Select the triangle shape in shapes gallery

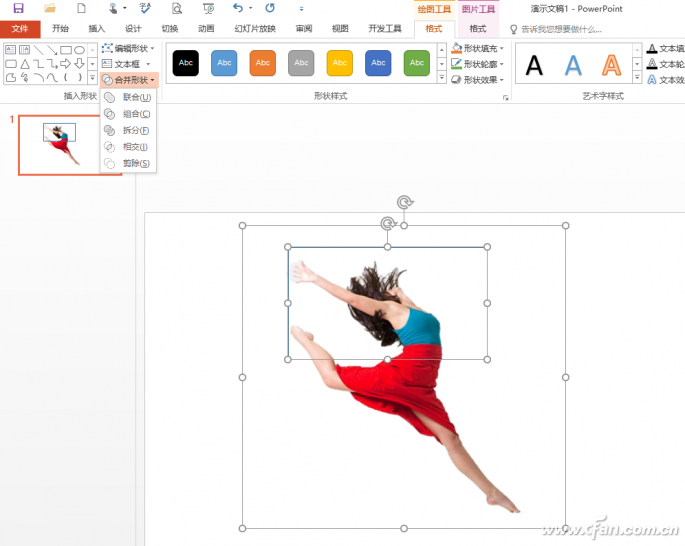tap(25, 64)
